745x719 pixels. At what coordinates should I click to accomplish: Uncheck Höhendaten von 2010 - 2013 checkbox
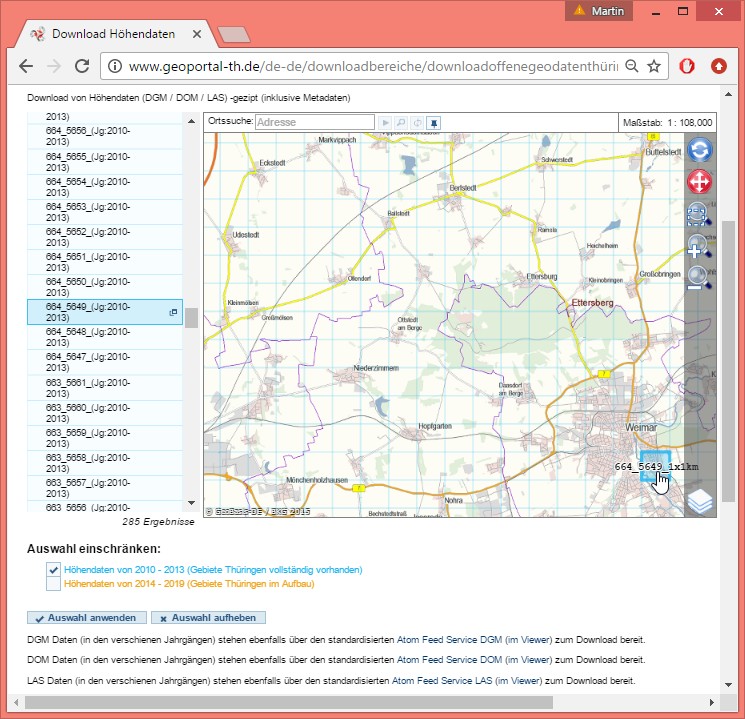point(54,569)
